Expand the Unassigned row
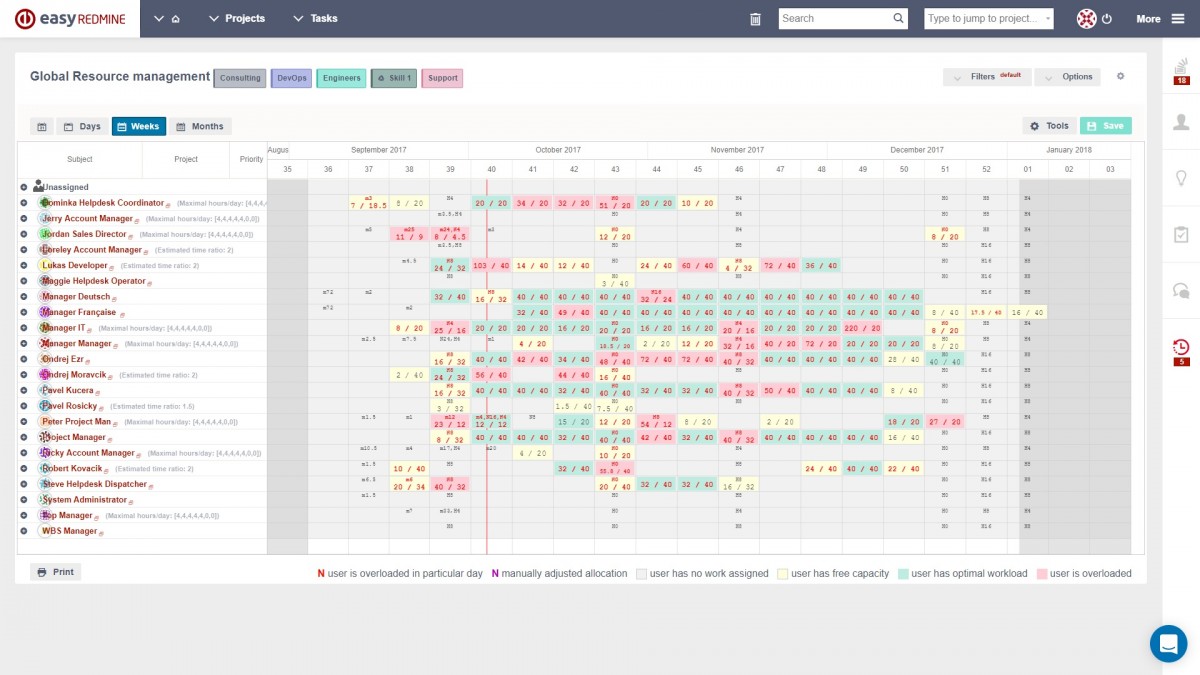Image resolution: width=1200 pixels, height=675 pixels. [24, 187]
